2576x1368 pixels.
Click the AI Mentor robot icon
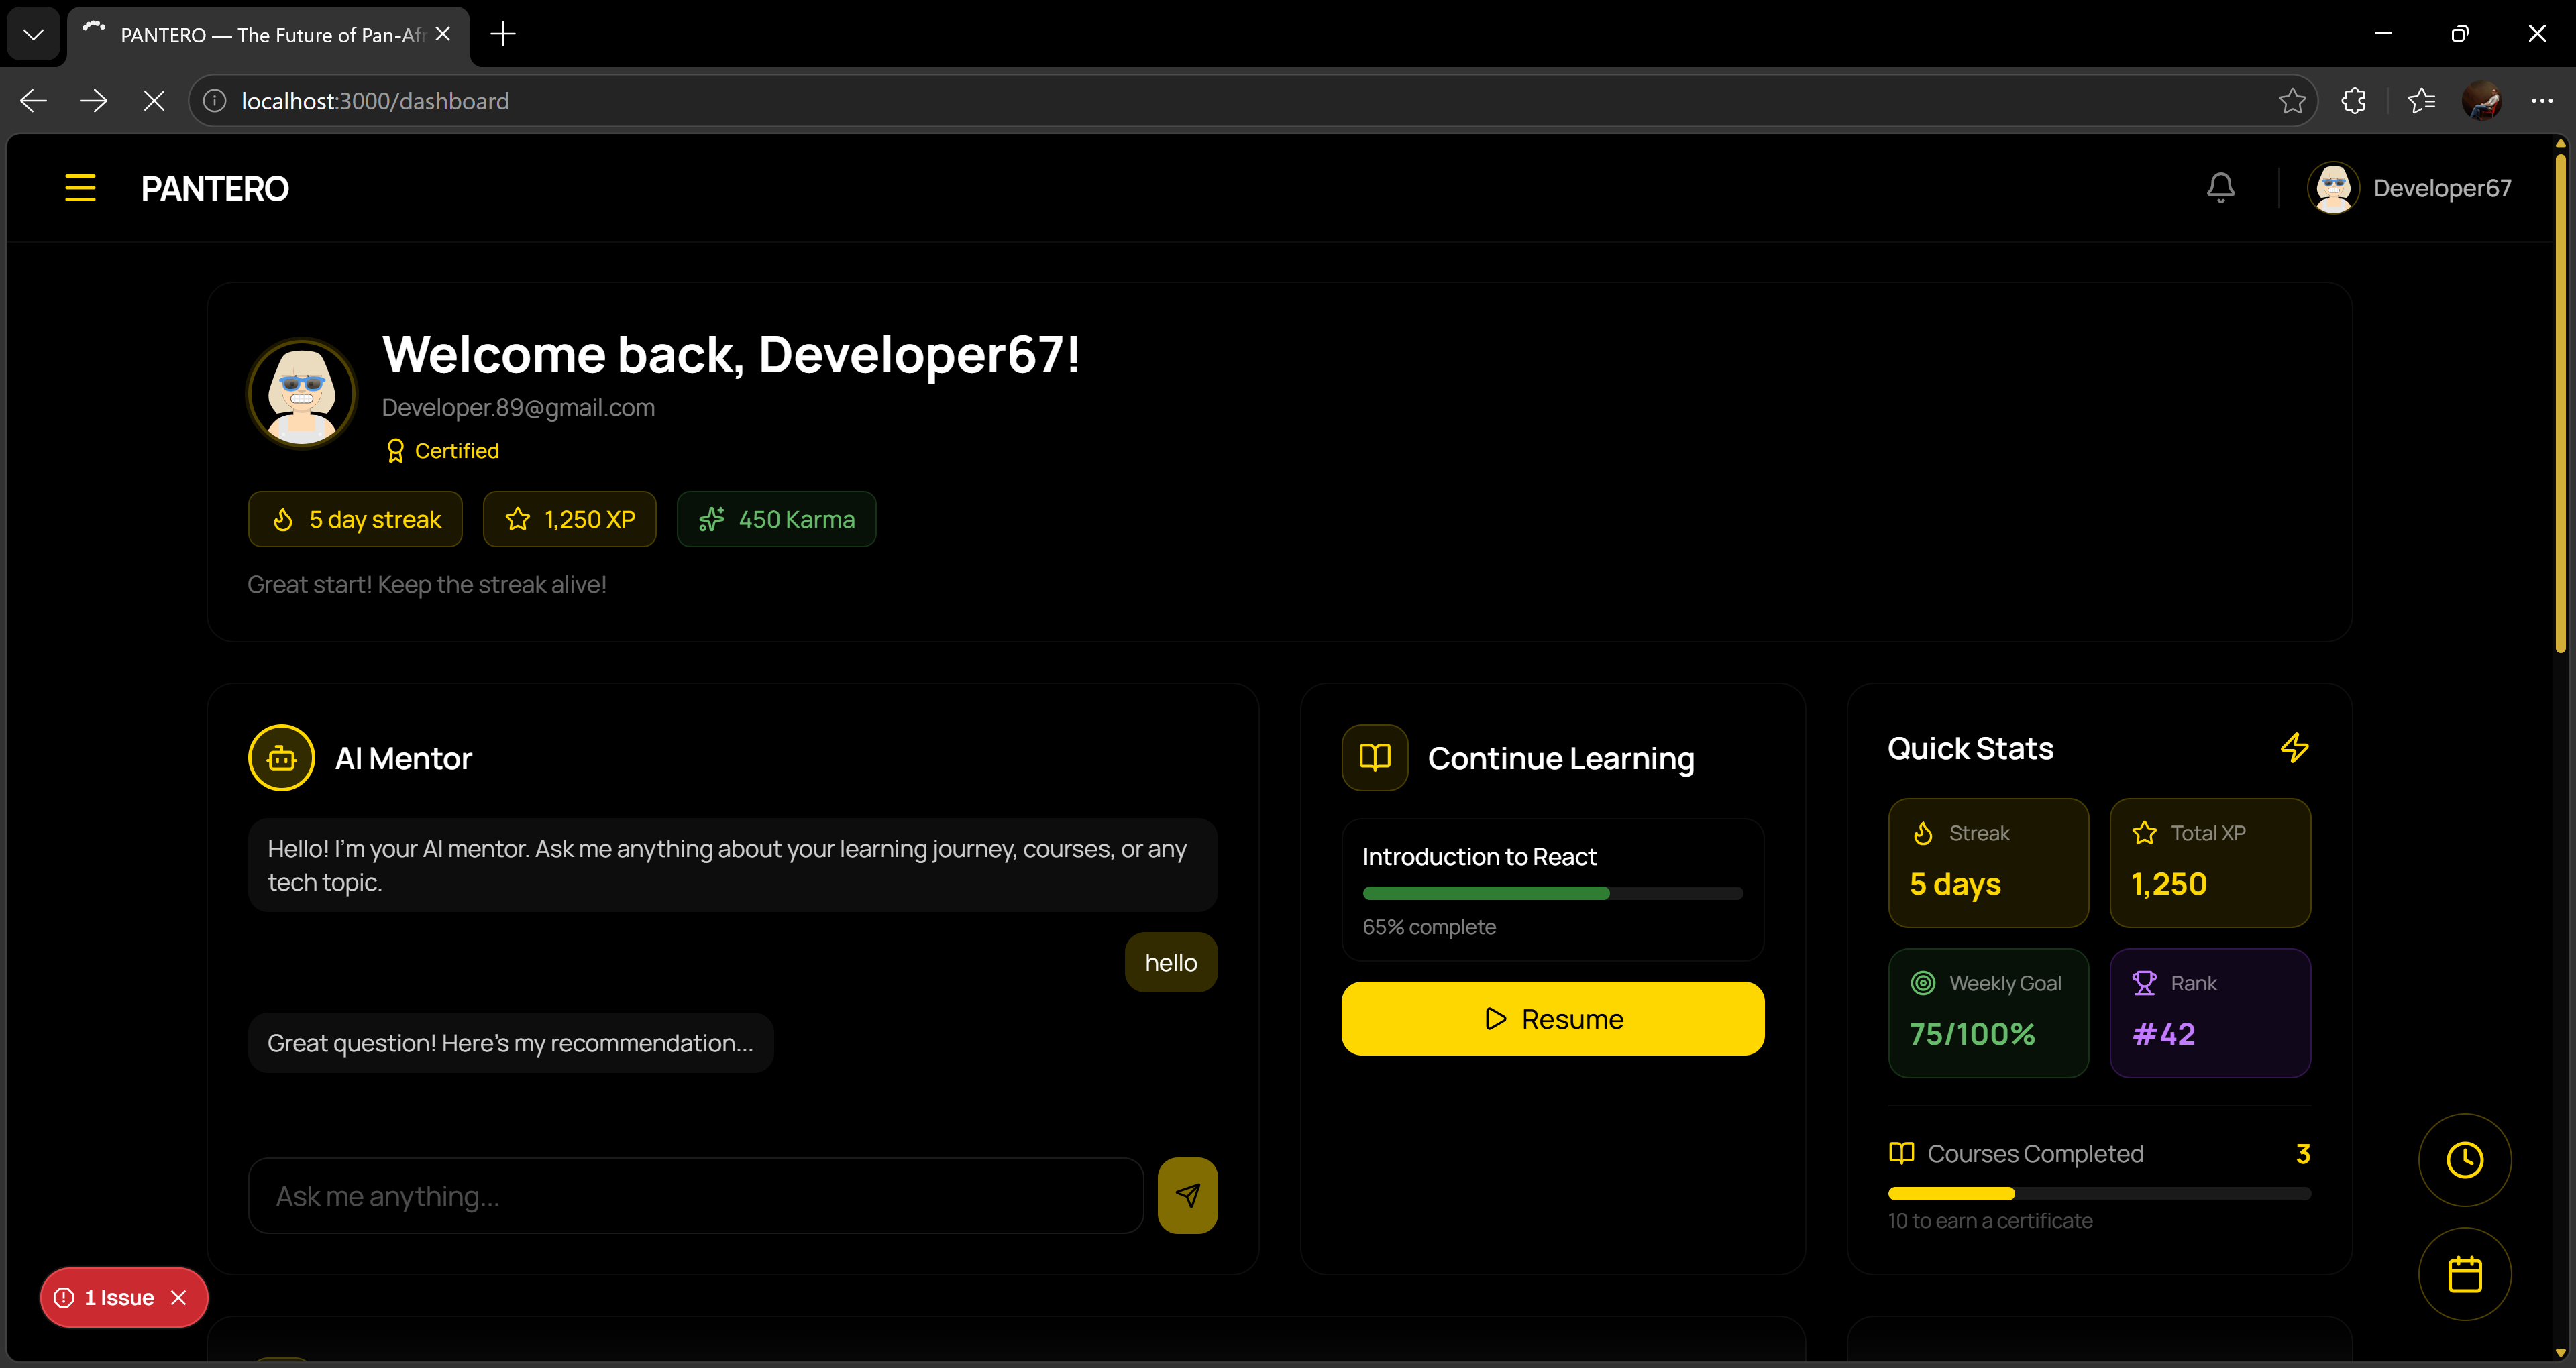pyautogui.click(x=281, y=758)
